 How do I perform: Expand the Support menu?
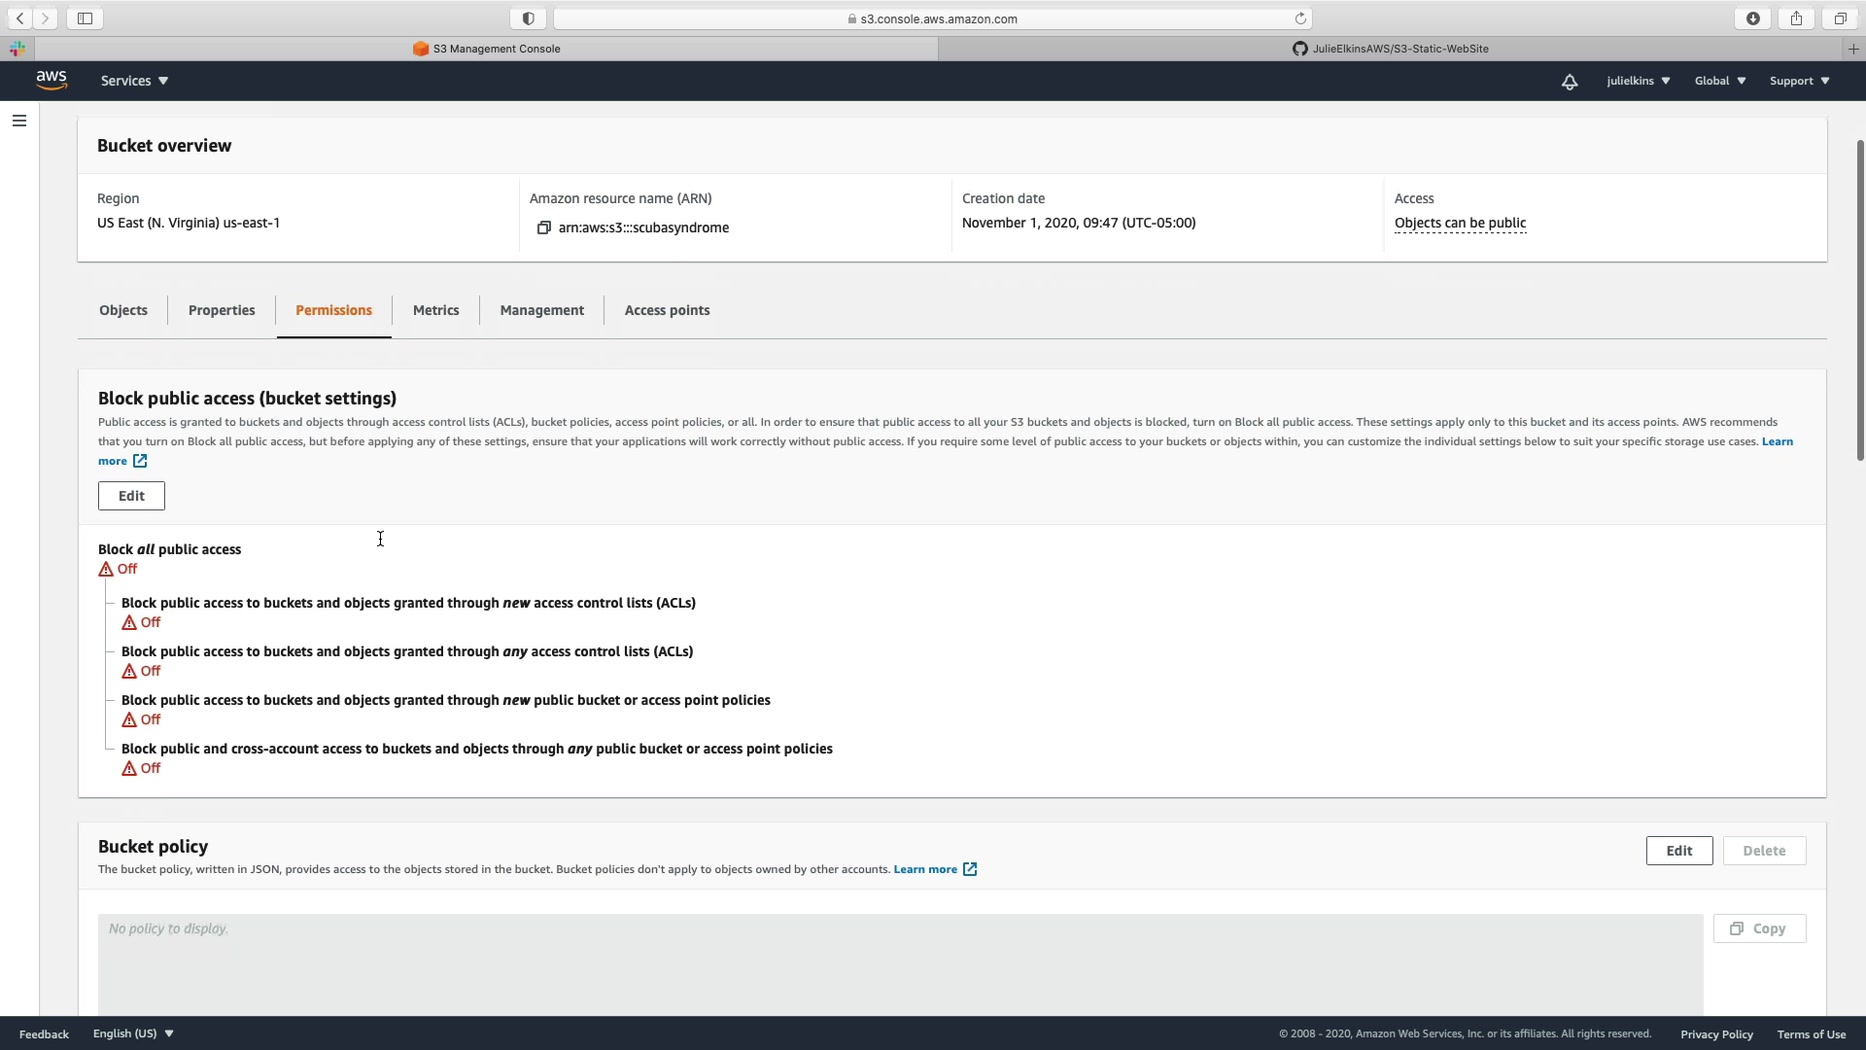(1799, 81)
